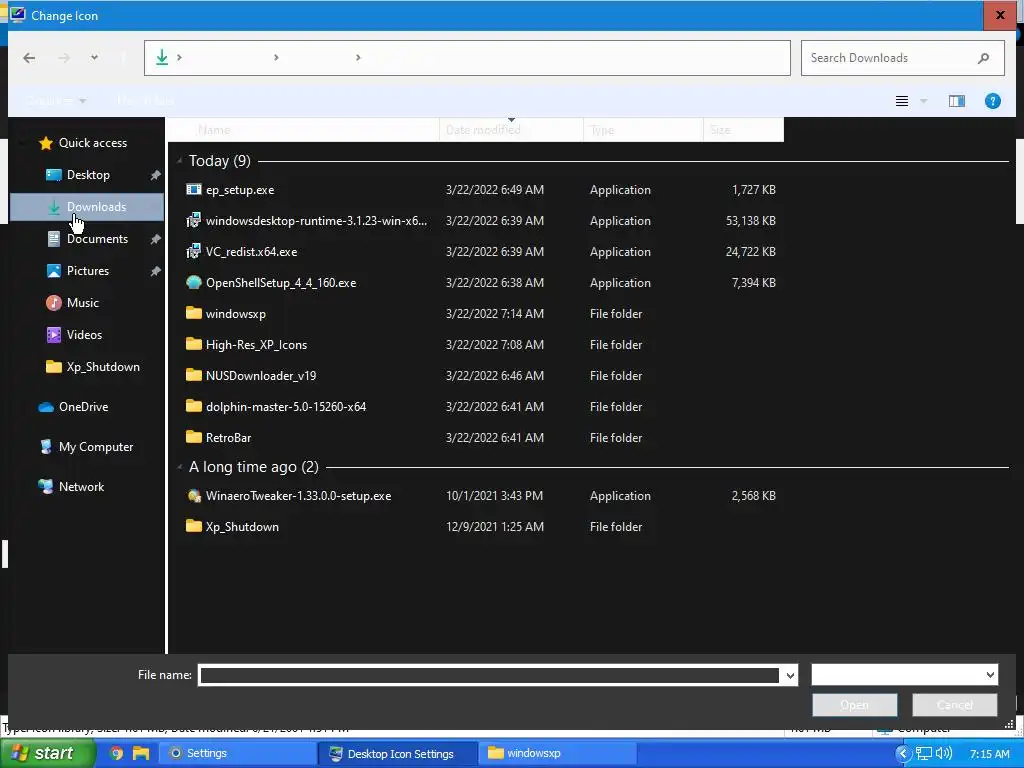Viewport: 1024px width, 768px height.
Task: Sort by the Type column header
Action: click(643, 130)
